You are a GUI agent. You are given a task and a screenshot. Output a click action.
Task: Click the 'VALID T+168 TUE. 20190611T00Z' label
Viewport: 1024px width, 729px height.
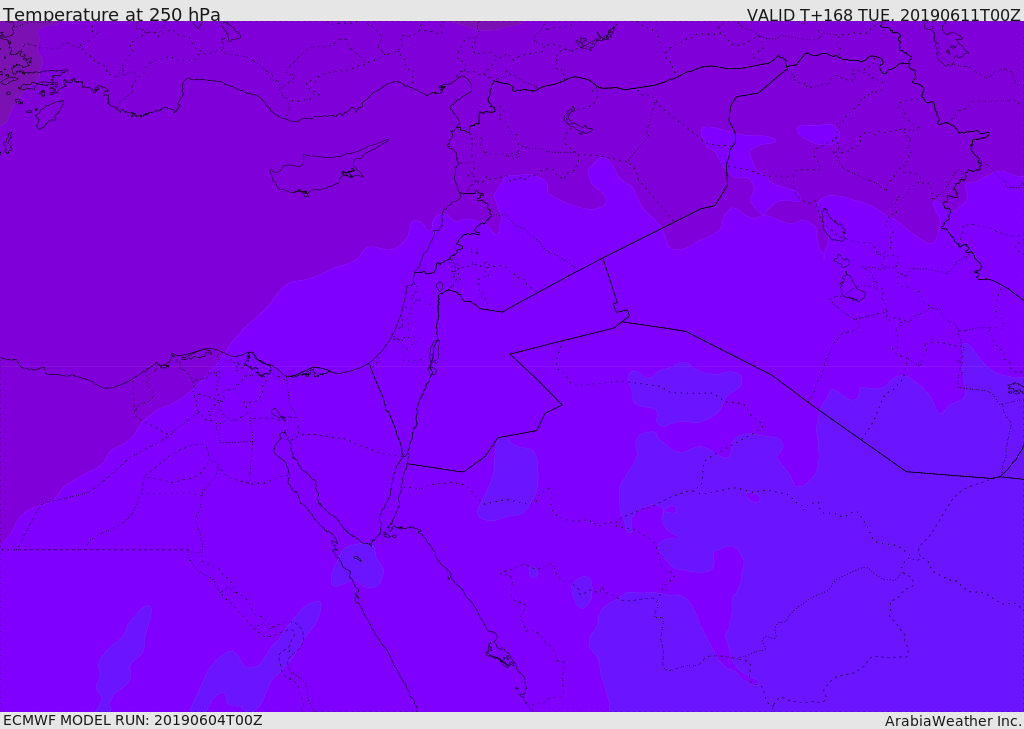[x=884, y=15]
